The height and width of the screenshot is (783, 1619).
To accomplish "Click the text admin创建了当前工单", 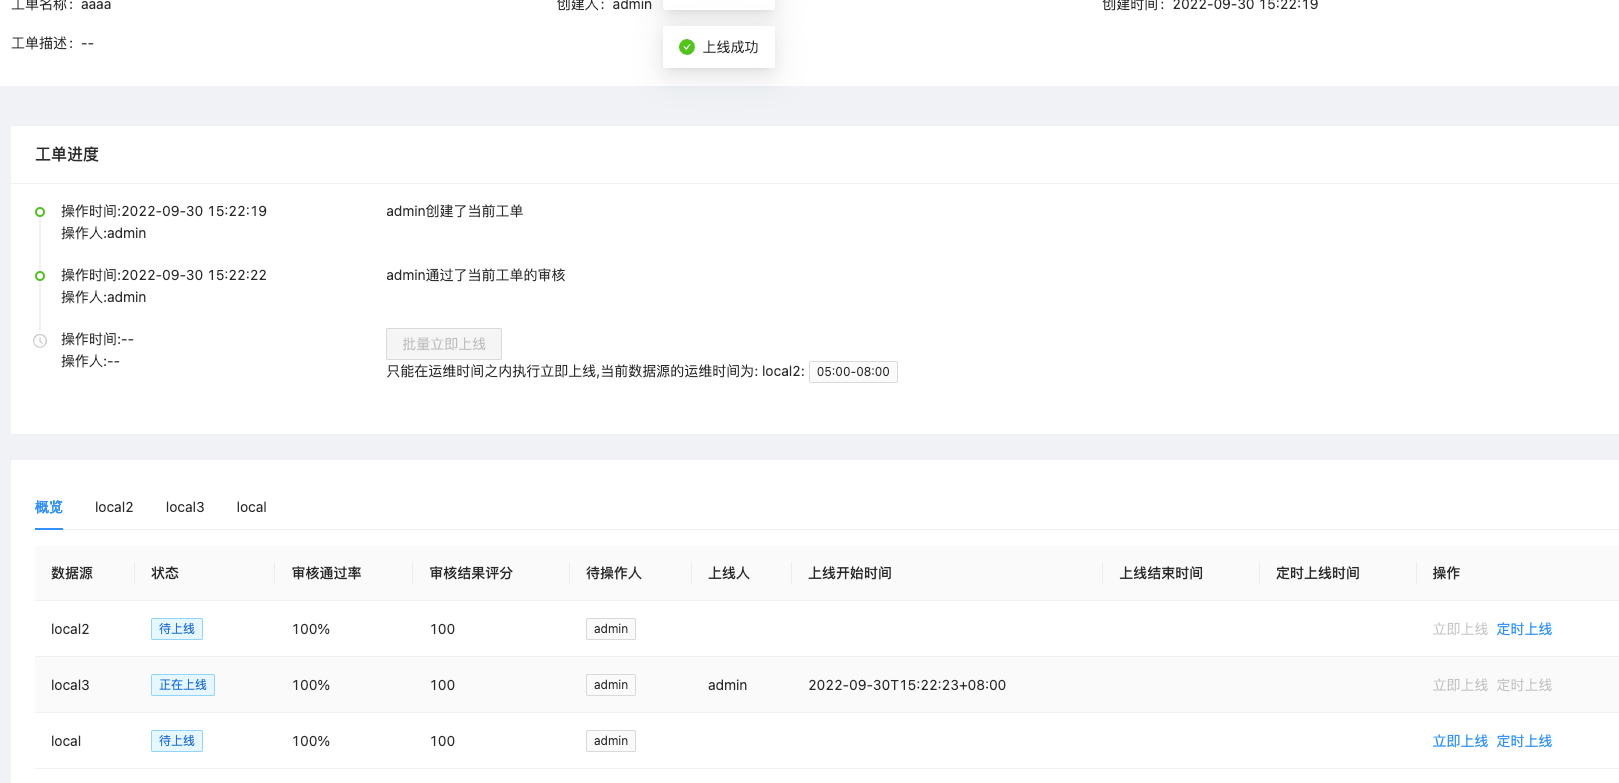I will point(455,211).
